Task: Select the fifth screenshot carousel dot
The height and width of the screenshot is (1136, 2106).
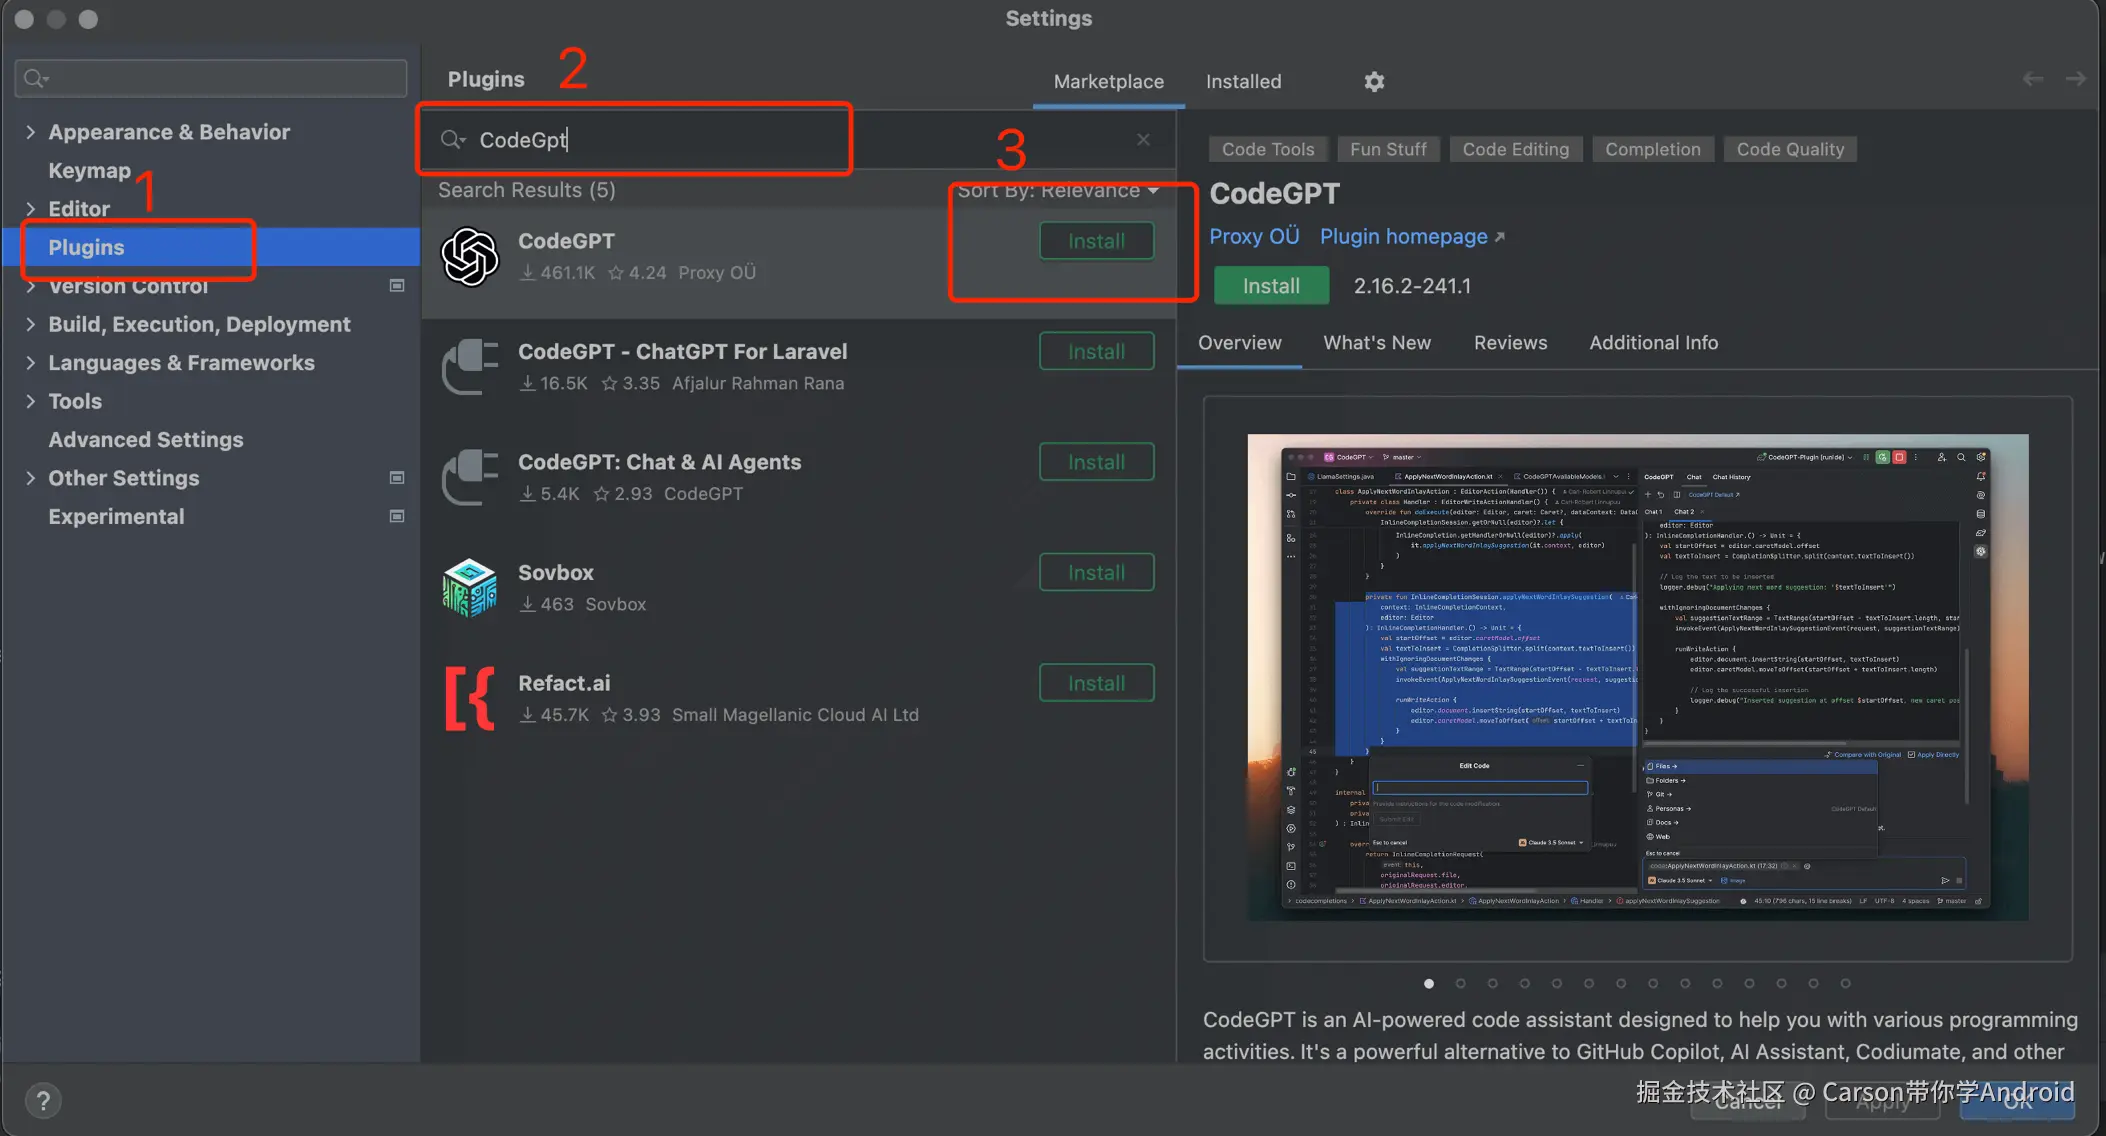Action: [x=1556, y=984]
